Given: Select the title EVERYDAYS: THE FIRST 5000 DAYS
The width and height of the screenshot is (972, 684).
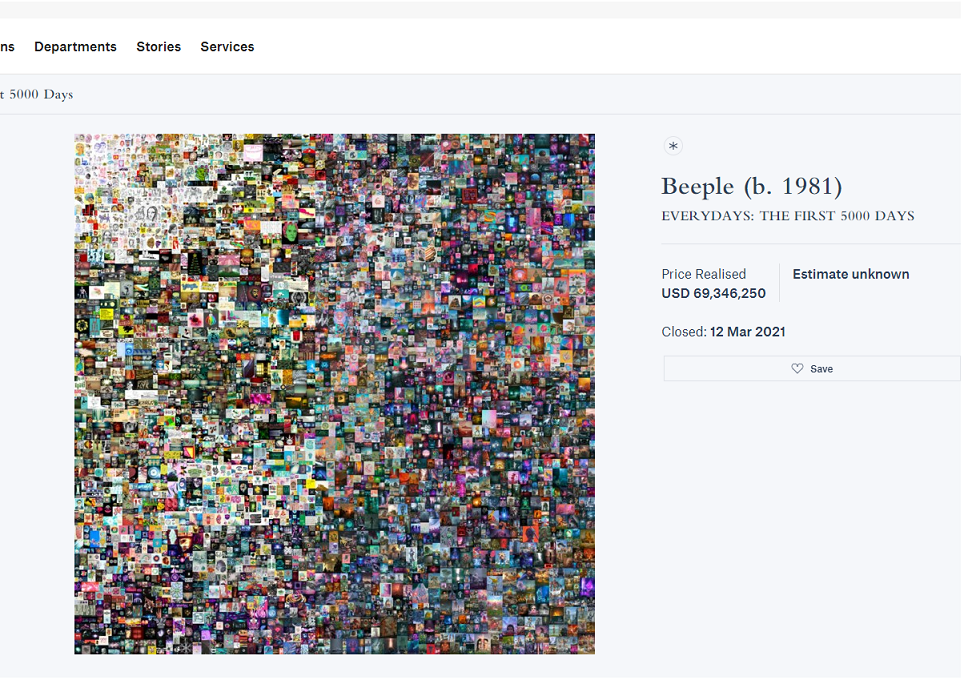Looking at the screenshot, I should click(788, 216).
